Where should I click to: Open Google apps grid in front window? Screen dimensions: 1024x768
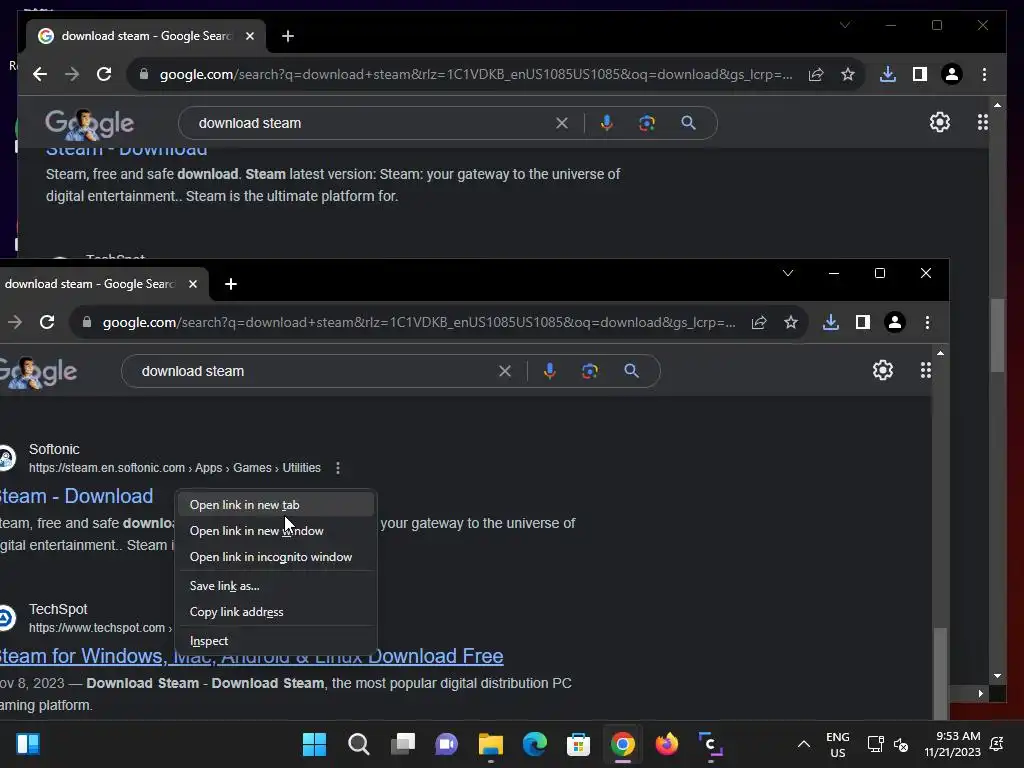(925, 370)
